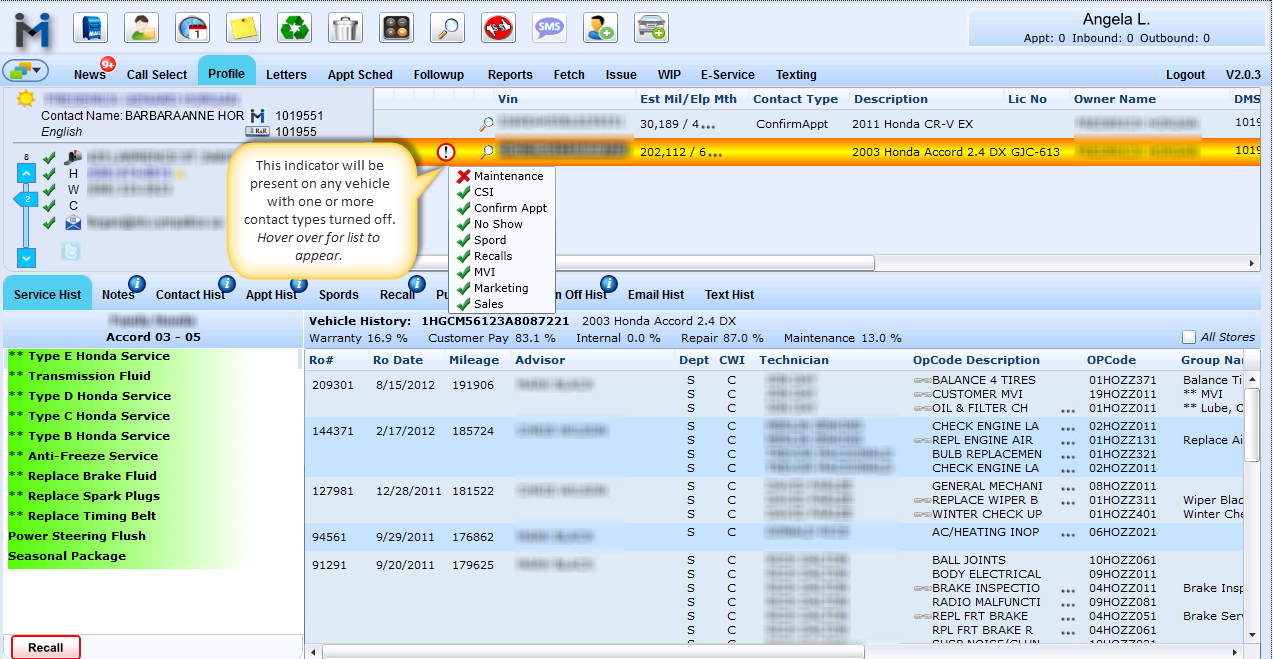Image resolution: width=1273 pixels, height=659 pixels.
Task: Toggle the Maintenance contact type red X
Action: [x=464, y=176]
